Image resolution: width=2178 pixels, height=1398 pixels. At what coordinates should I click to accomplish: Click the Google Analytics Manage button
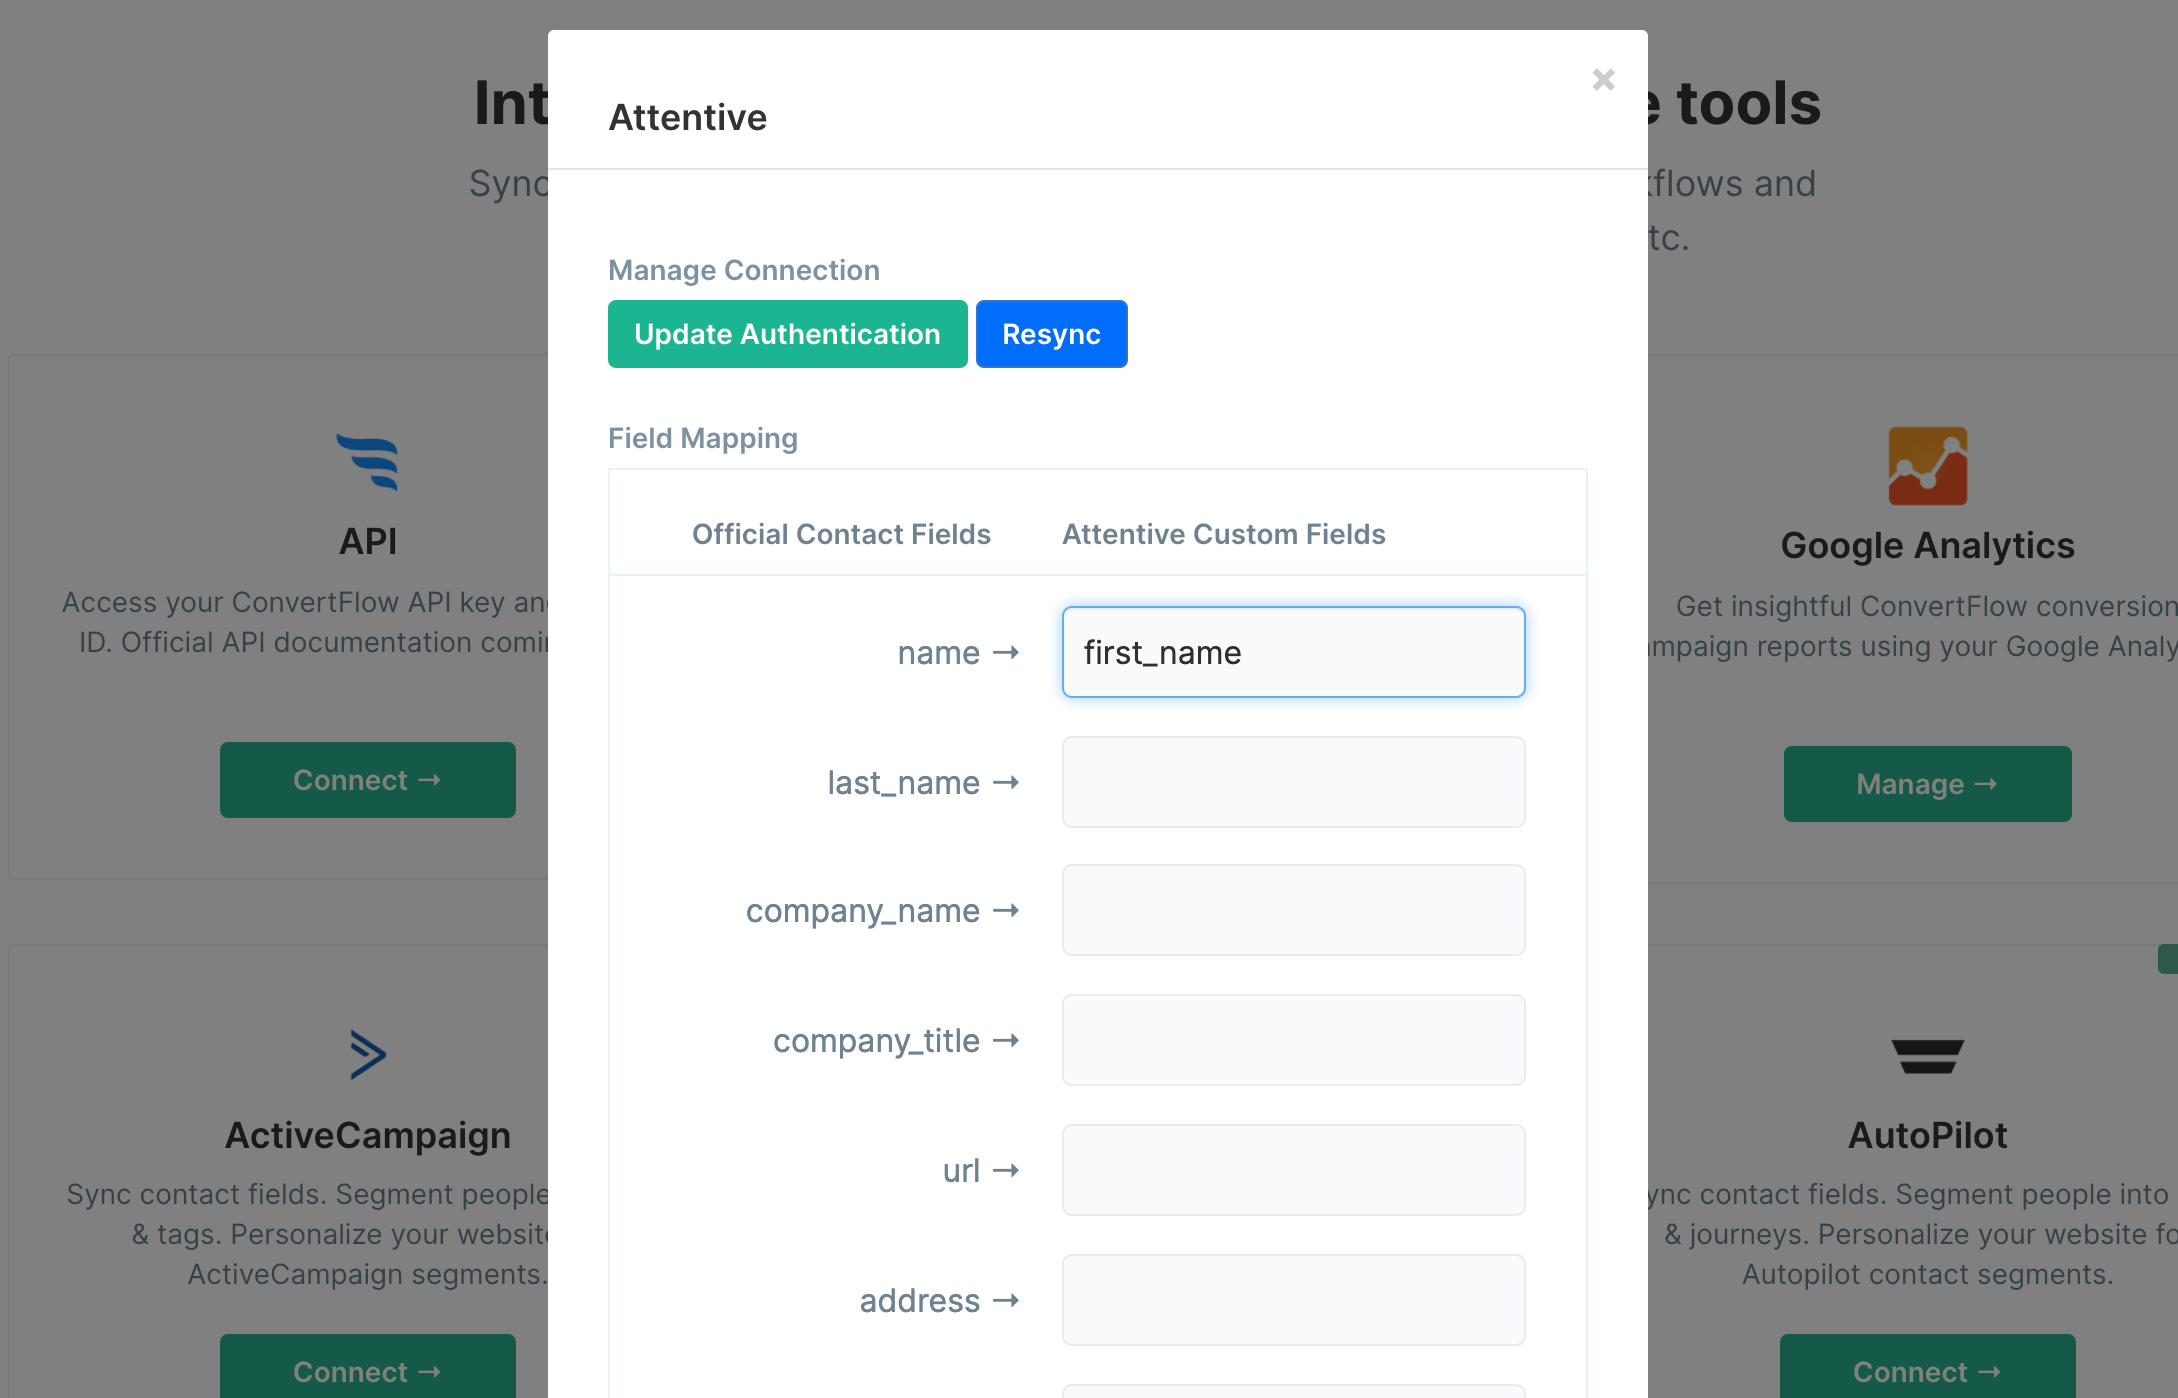pos(1927,784)
